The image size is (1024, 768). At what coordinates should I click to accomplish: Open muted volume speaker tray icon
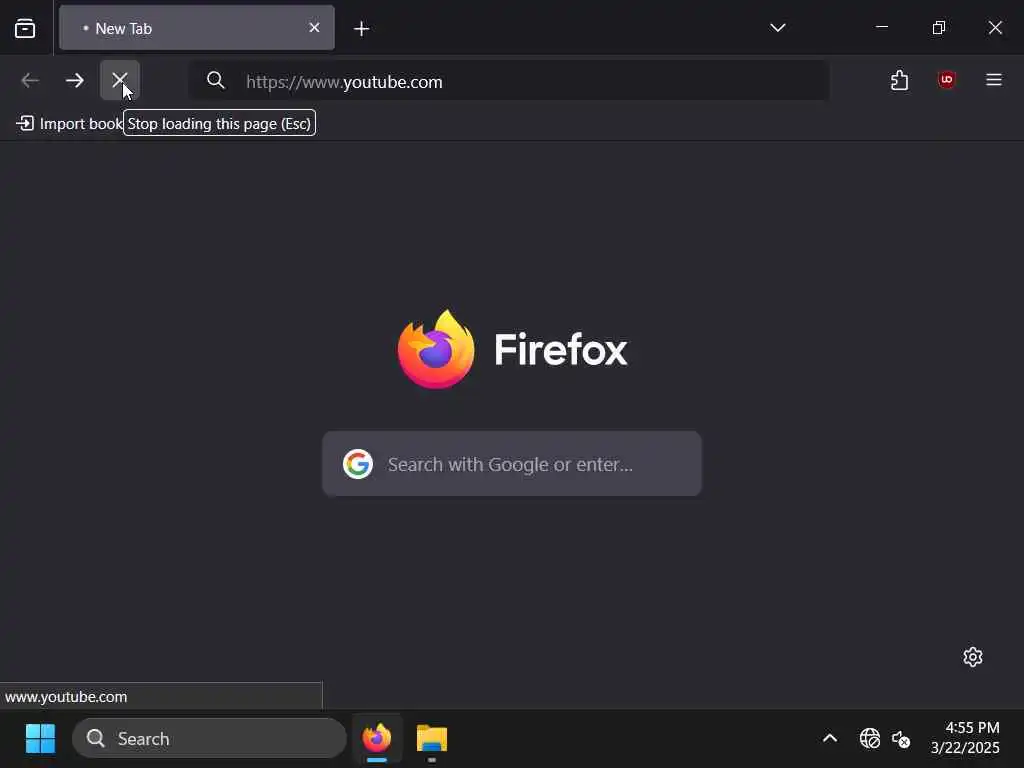pos(901,739)
